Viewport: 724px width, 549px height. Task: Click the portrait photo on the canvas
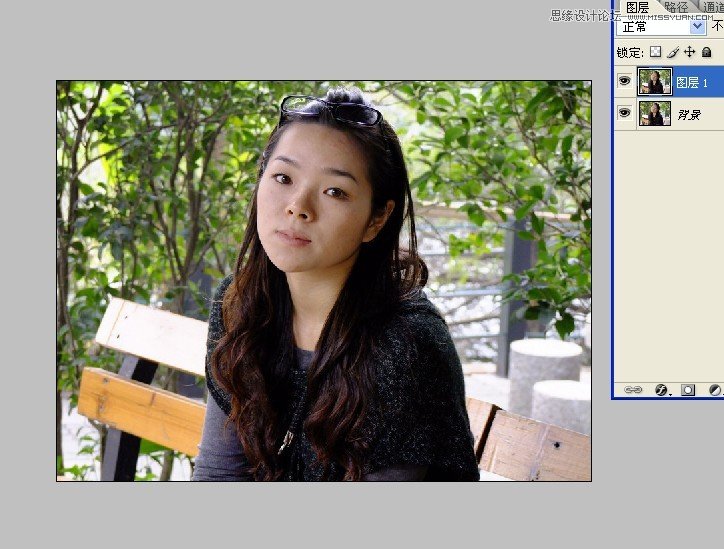324,281
